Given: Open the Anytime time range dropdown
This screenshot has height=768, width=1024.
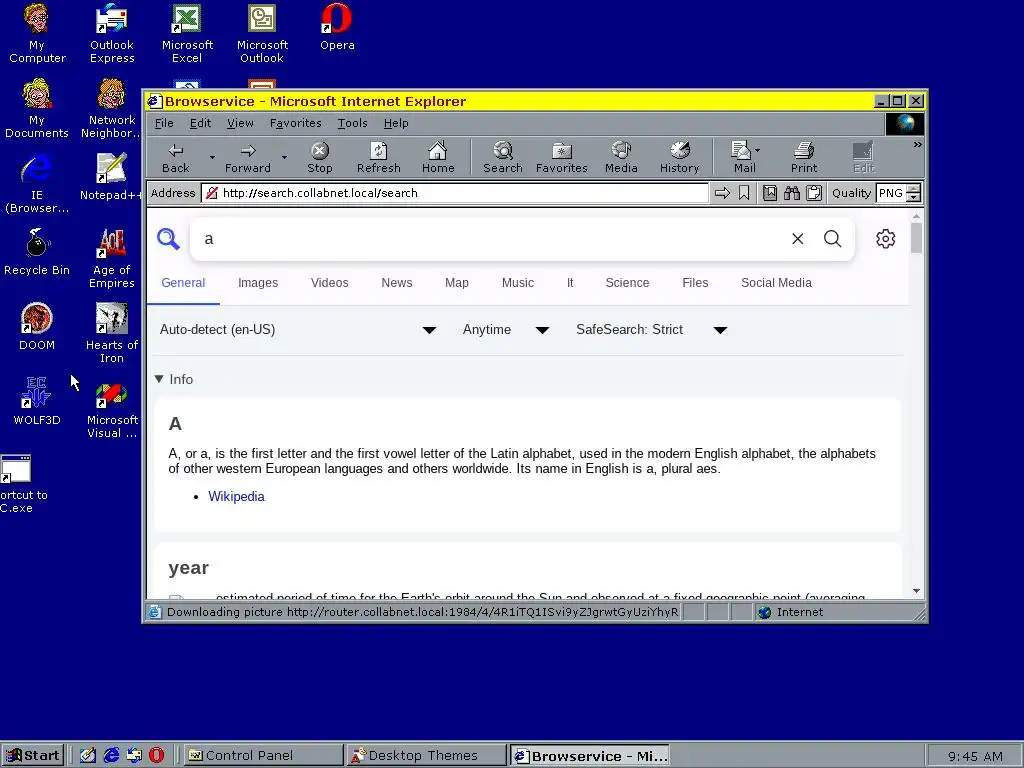Looking at the screenshot, I should (505, 330).
